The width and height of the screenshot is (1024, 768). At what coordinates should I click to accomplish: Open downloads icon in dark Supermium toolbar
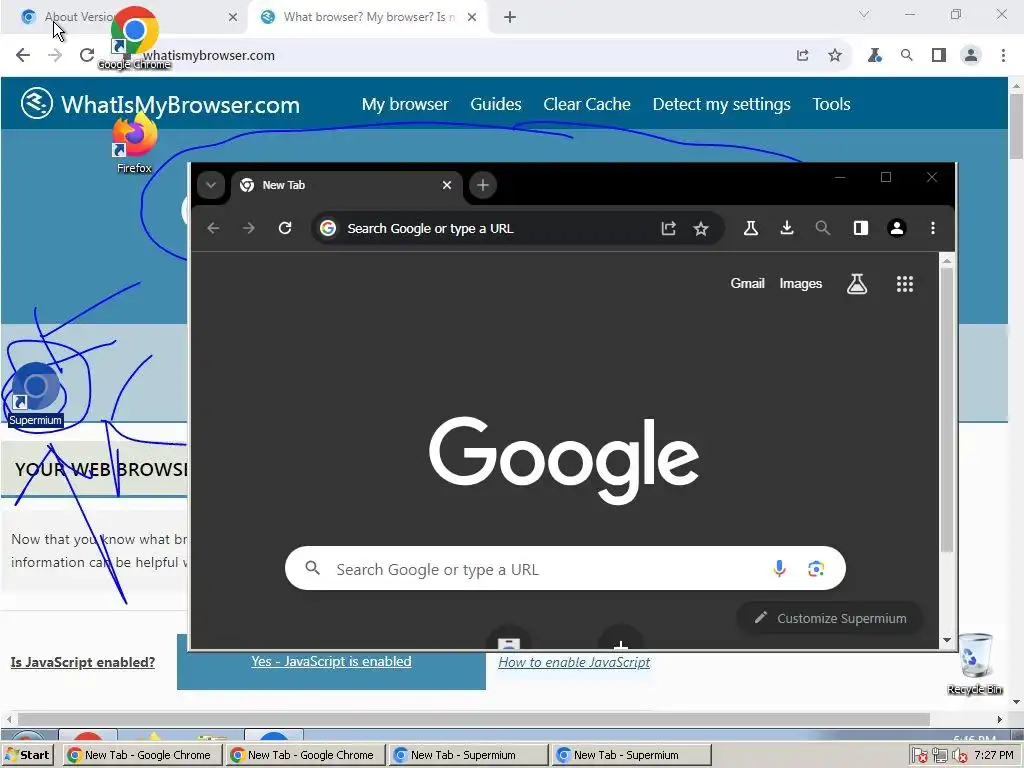[x=787, y=228]
